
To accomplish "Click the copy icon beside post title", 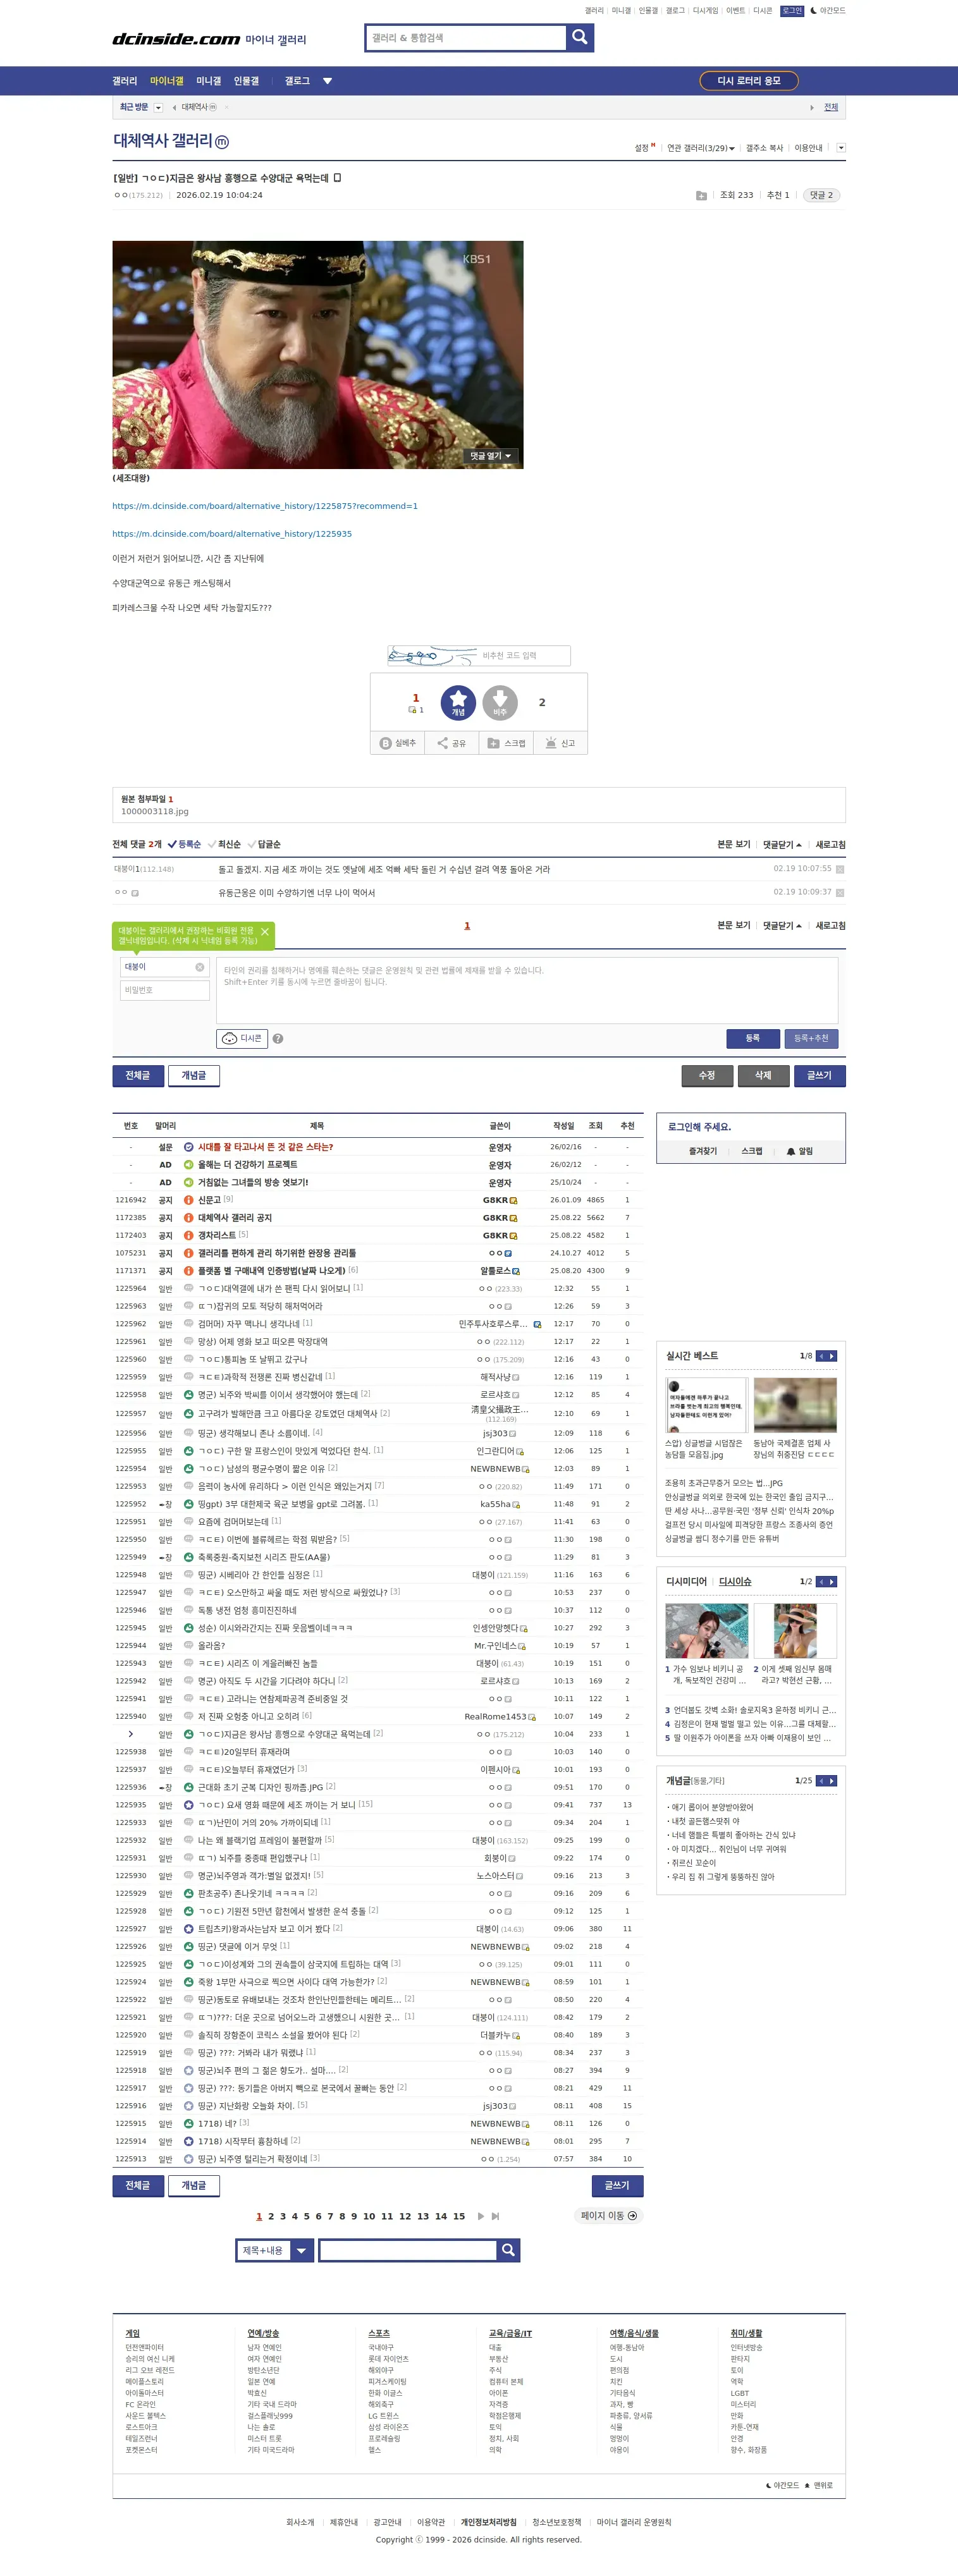I will (x=337, y=178).
